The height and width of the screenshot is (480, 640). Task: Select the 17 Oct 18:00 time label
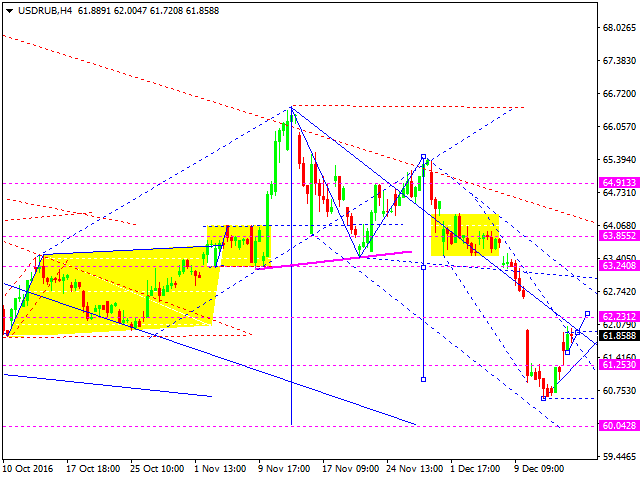click(93, 469)
